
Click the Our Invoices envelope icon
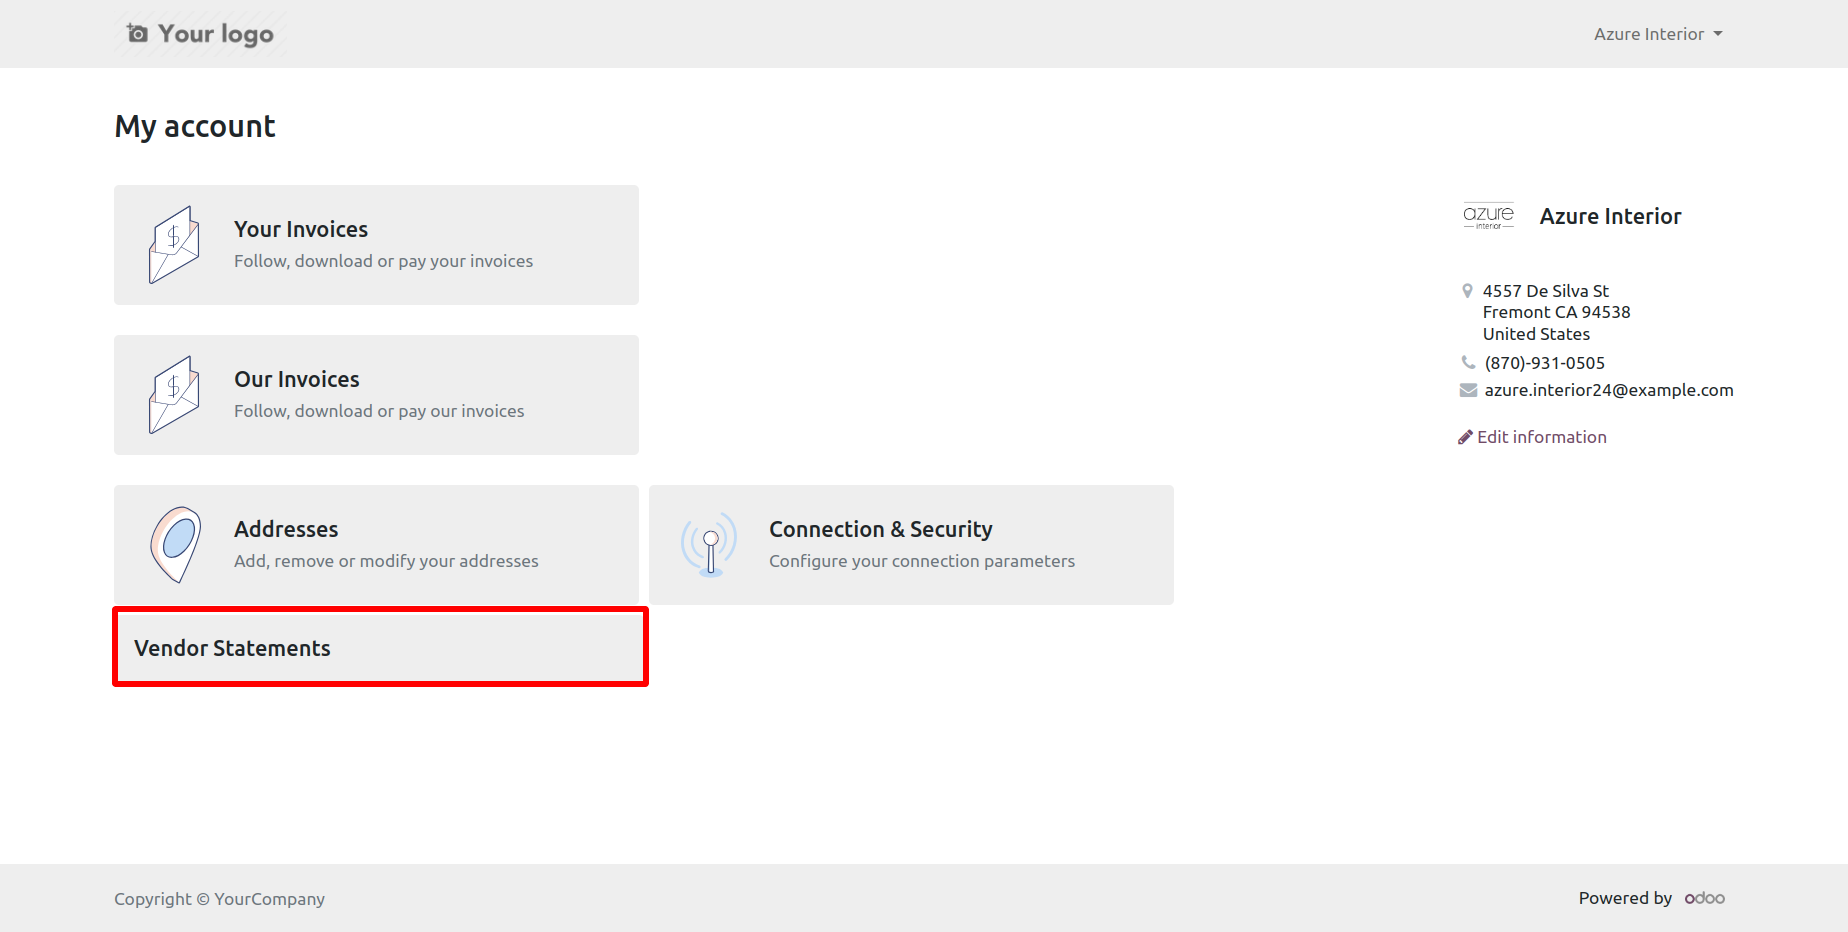pyautogui.click(x=174, y=395)
